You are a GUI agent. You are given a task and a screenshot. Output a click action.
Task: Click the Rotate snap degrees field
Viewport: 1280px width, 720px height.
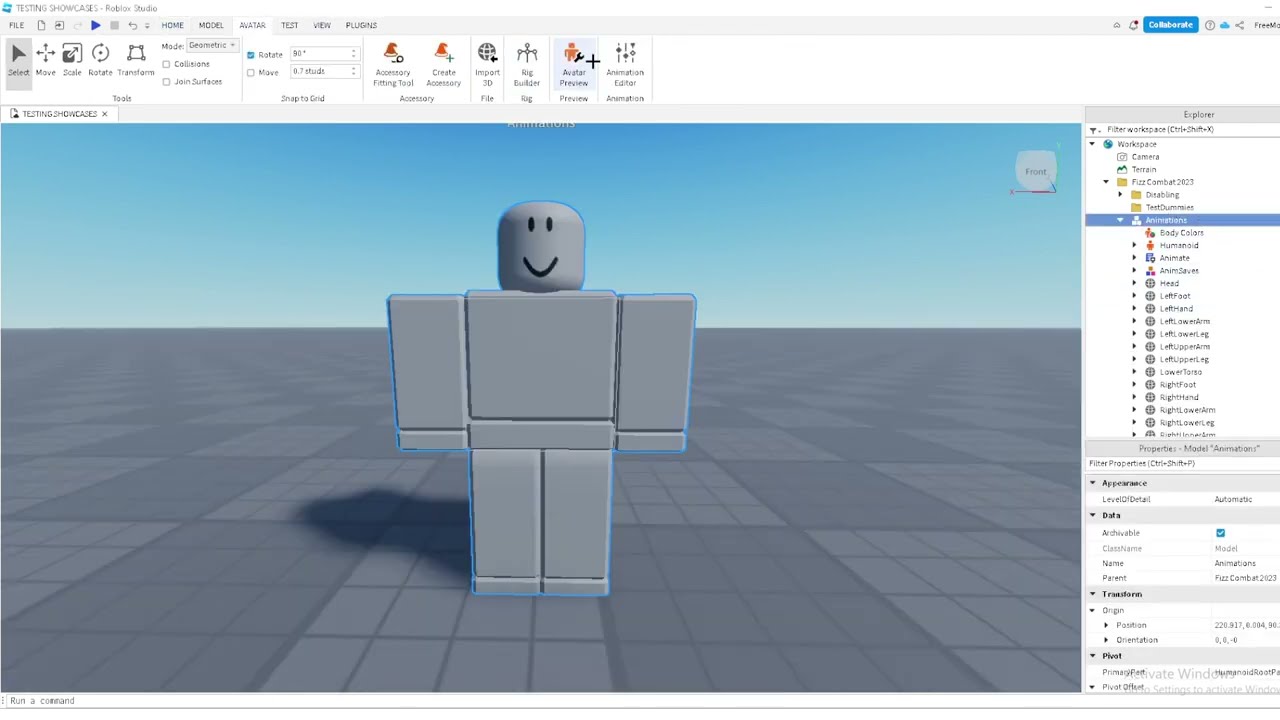click(323, 54)
